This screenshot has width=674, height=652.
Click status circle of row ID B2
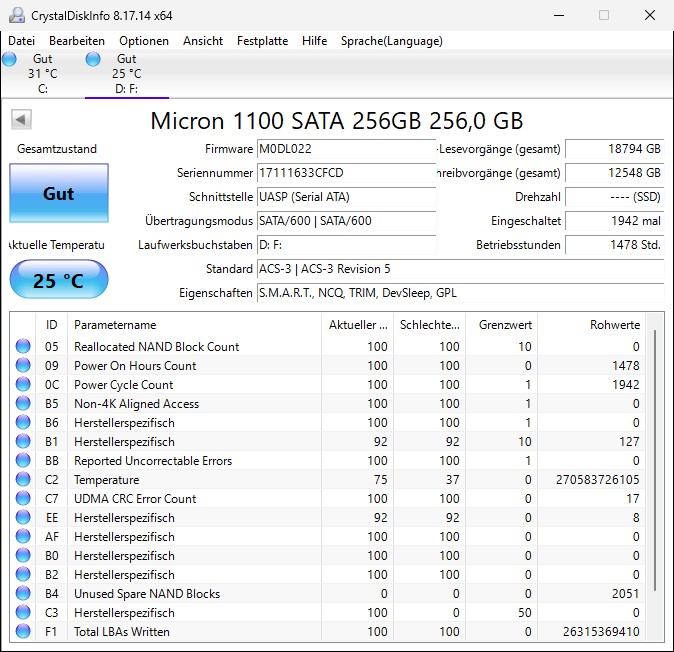(x=23, y=574)
